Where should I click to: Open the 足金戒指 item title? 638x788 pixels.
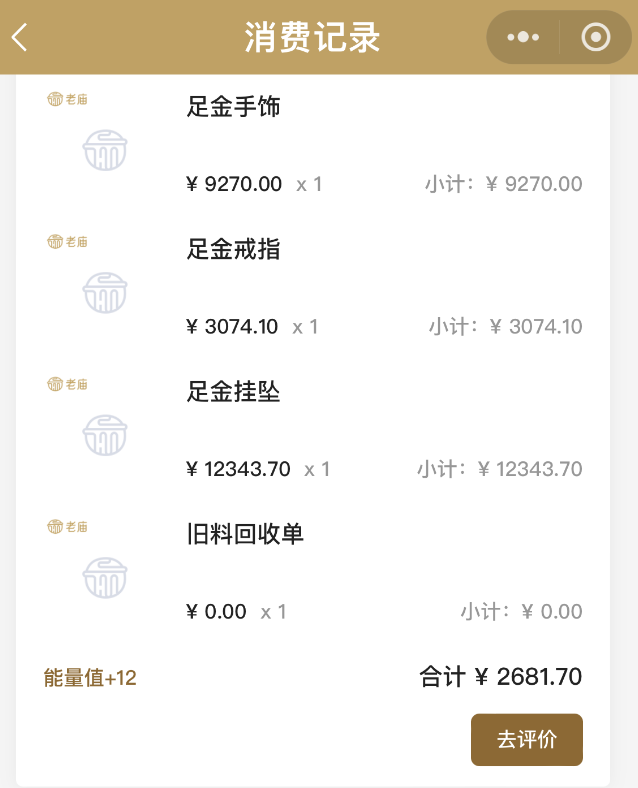233,250
